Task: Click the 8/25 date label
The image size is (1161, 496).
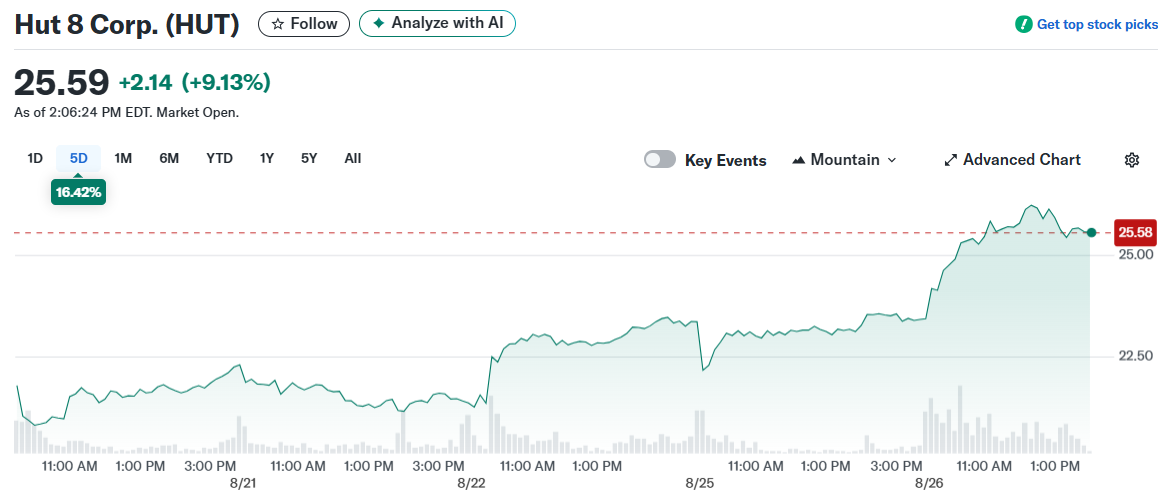Action: tap(700, 483)
